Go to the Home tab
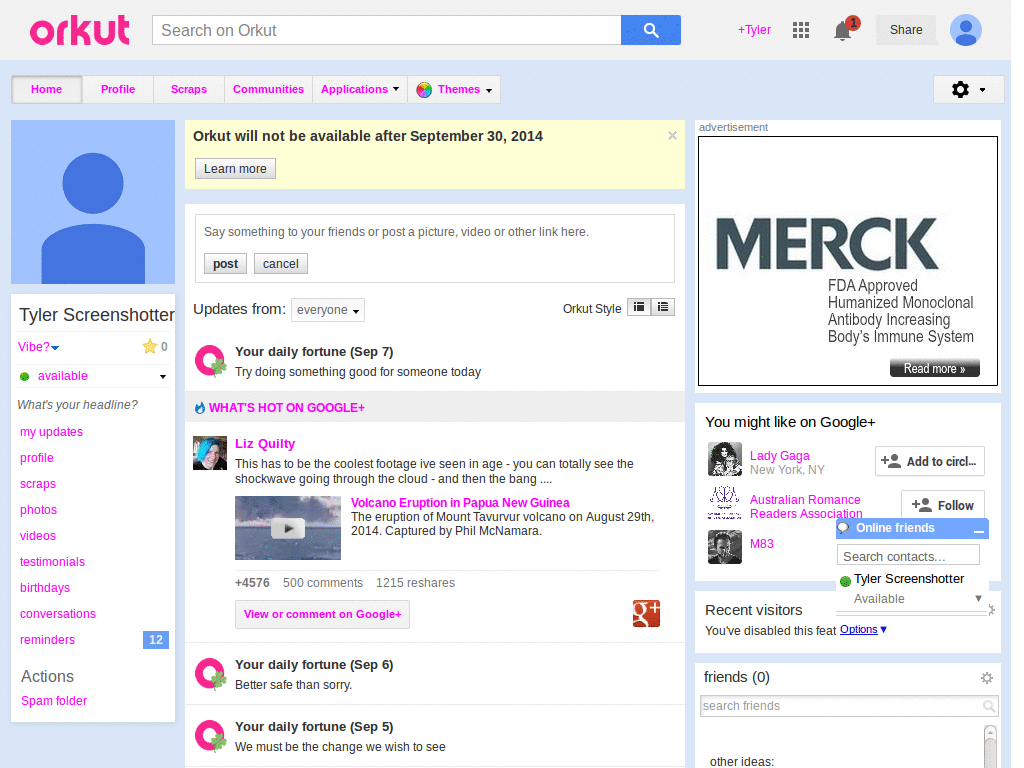Image resolution: width=1024 pixels, height=768 pixels. [46, 89]
